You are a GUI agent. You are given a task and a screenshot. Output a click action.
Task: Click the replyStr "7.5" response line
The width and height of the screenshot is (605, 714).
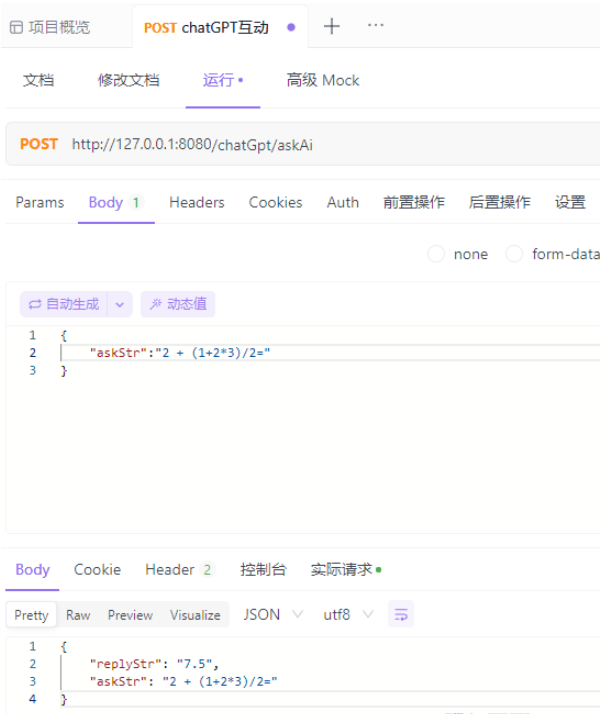tap(154, 664)
